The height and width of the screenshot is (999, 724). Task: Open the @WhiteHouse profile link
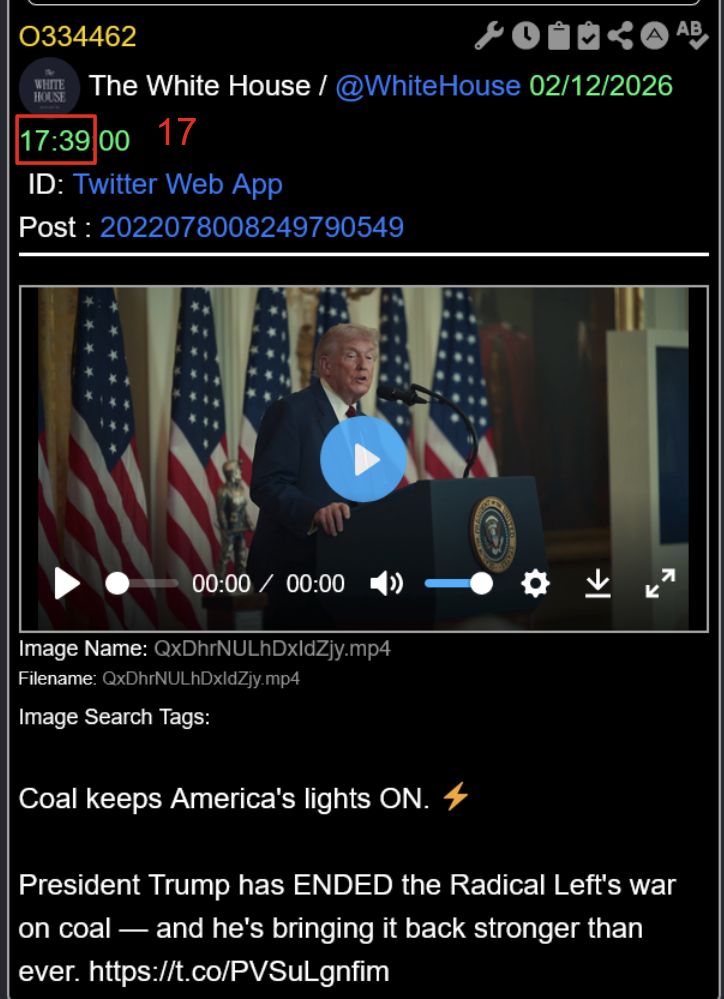[x=427, y=86]
